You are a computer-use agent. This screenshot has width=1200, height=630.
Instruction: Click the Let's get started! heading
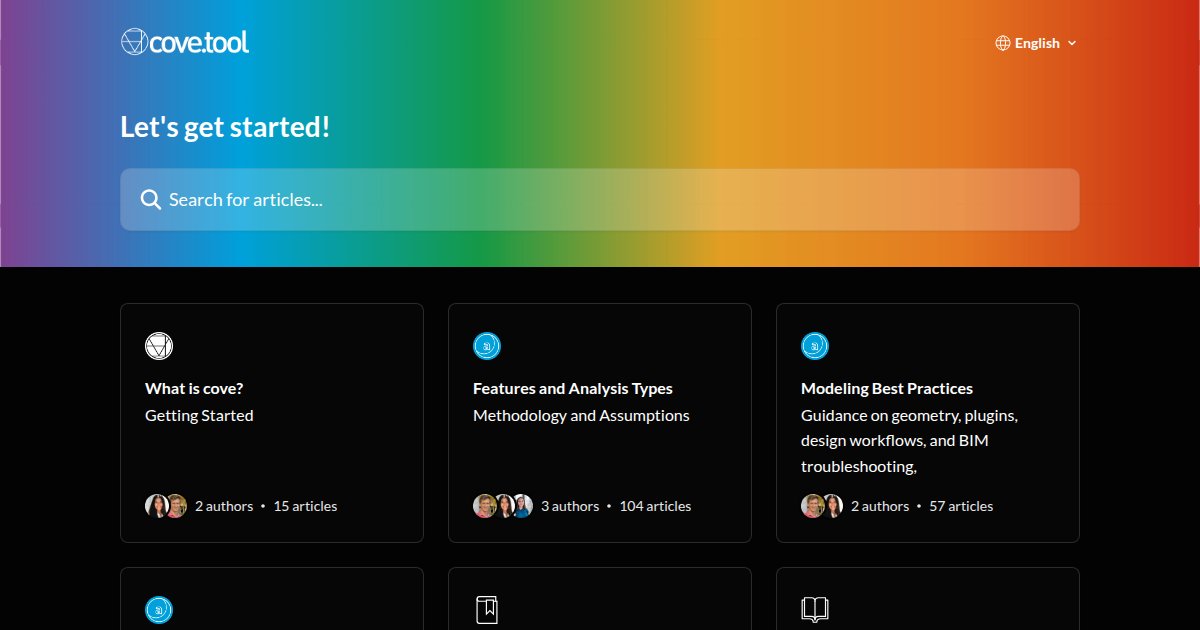(225, 127)
